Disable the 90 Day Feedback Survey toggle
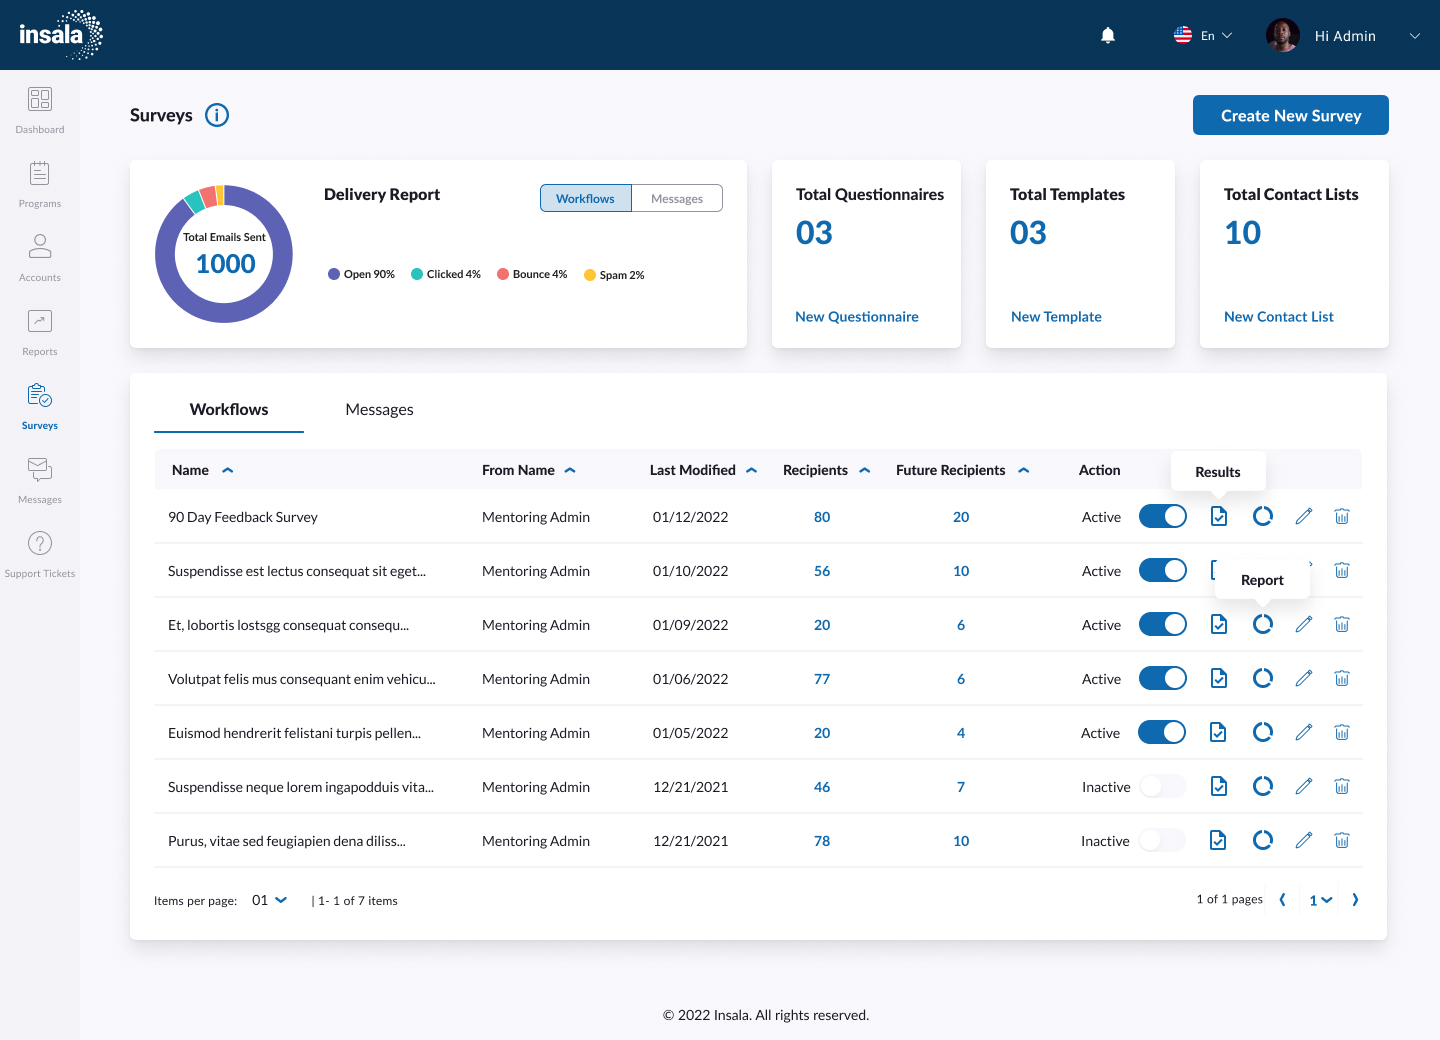The width and height of the screenshot is (1440, 1040). 1163,516
